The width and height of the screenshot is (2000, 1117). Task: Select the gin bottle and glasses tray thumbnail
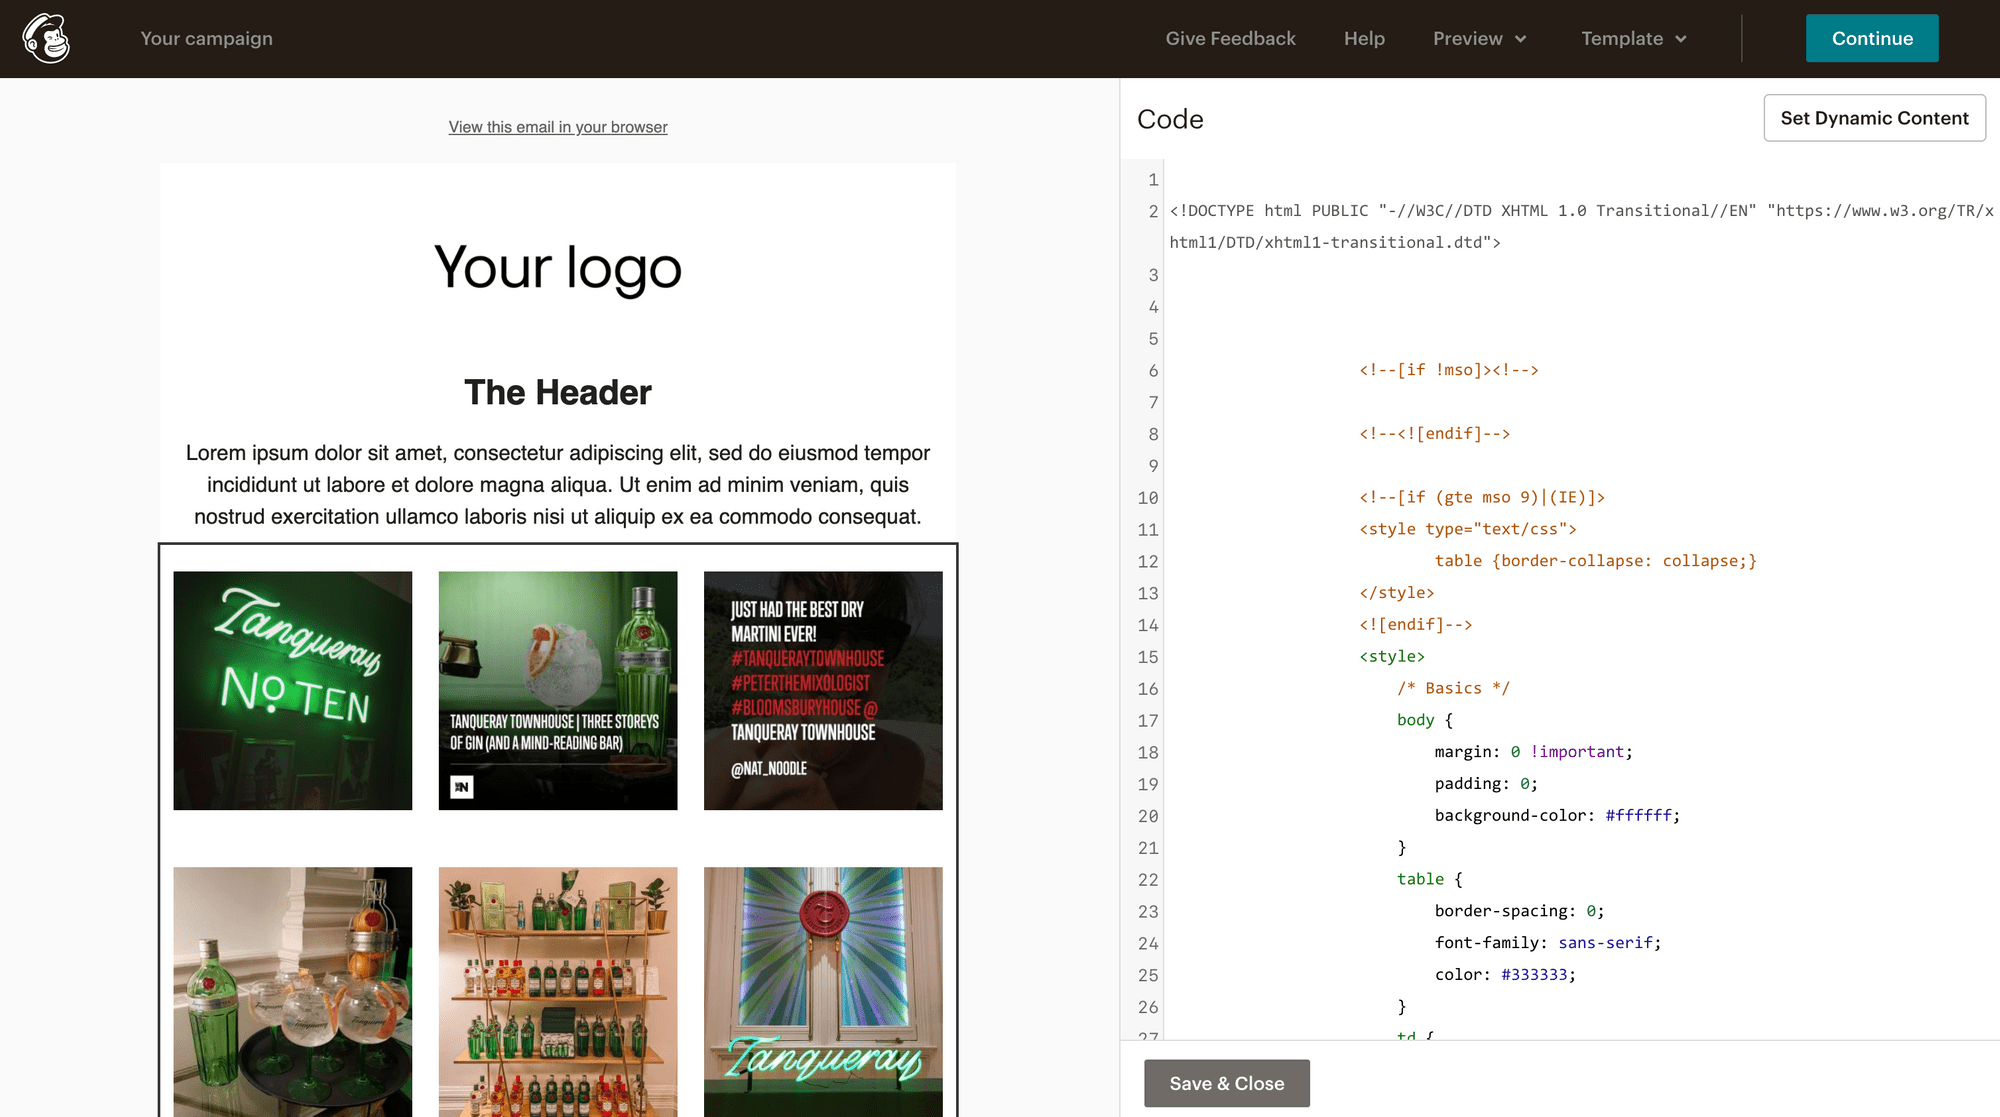(x=293, y=991)
